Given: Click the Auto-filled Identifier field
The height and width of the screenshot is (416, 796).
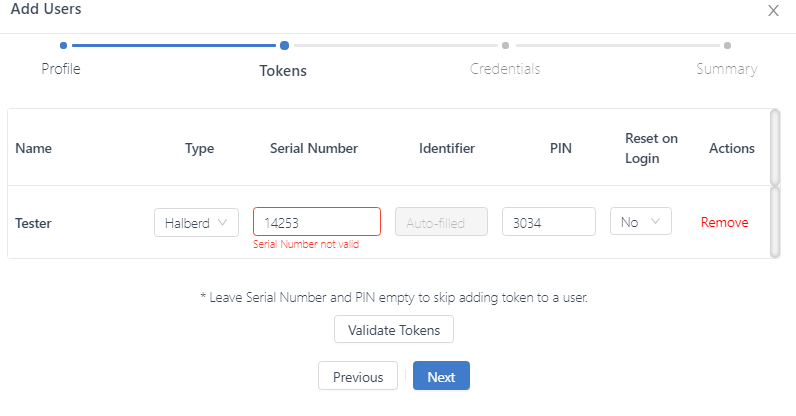Looking at the screenshot, I should 441,222.
